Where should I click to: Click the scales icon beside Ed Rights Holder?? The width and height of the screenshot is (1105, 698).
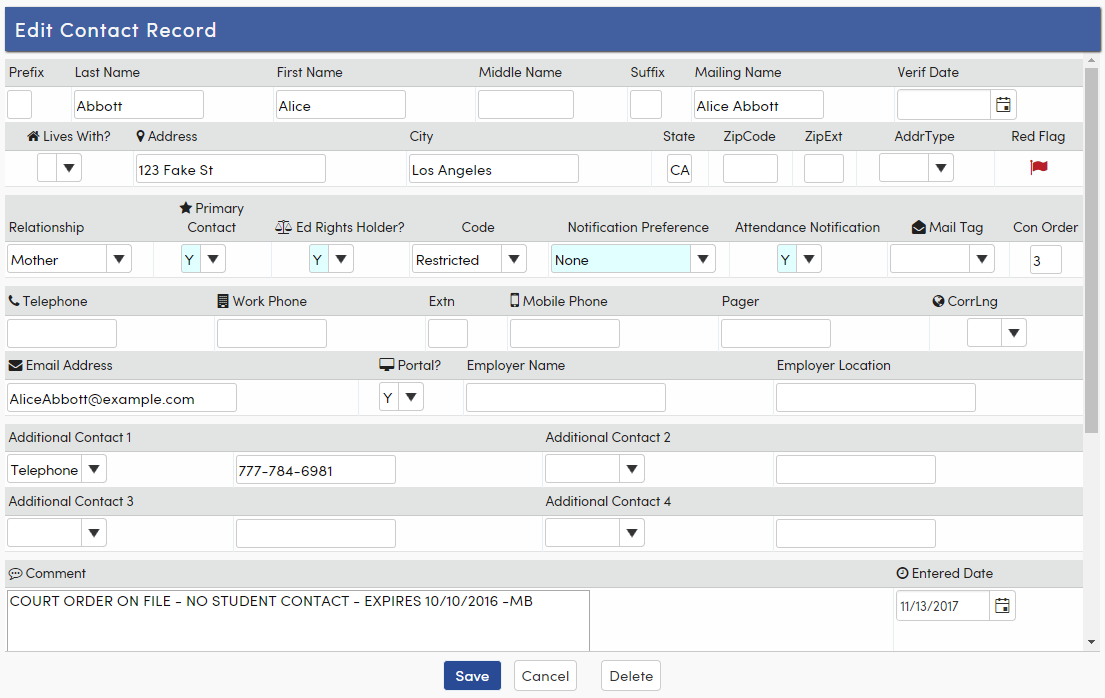[x=282, y=227]
